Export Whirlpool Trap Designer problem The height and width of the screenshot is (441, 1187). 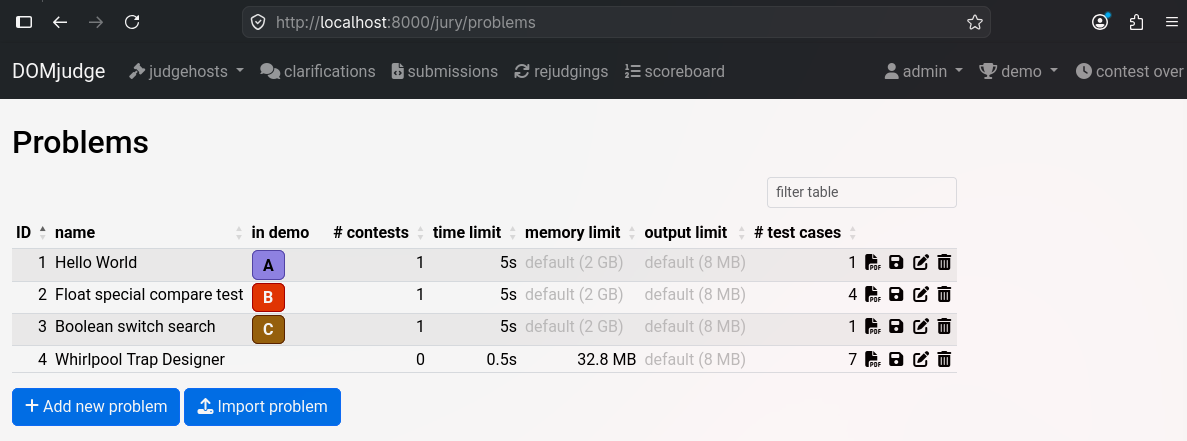coord(896,359)
